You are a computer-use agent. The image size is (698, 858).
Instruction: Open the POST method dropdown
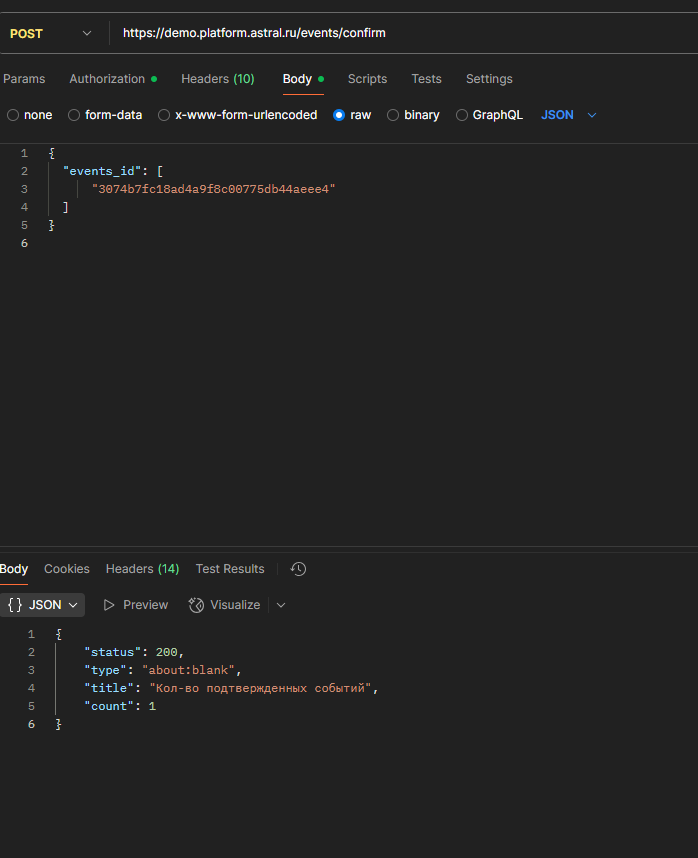pyautogui.click(x=52, y=33)
